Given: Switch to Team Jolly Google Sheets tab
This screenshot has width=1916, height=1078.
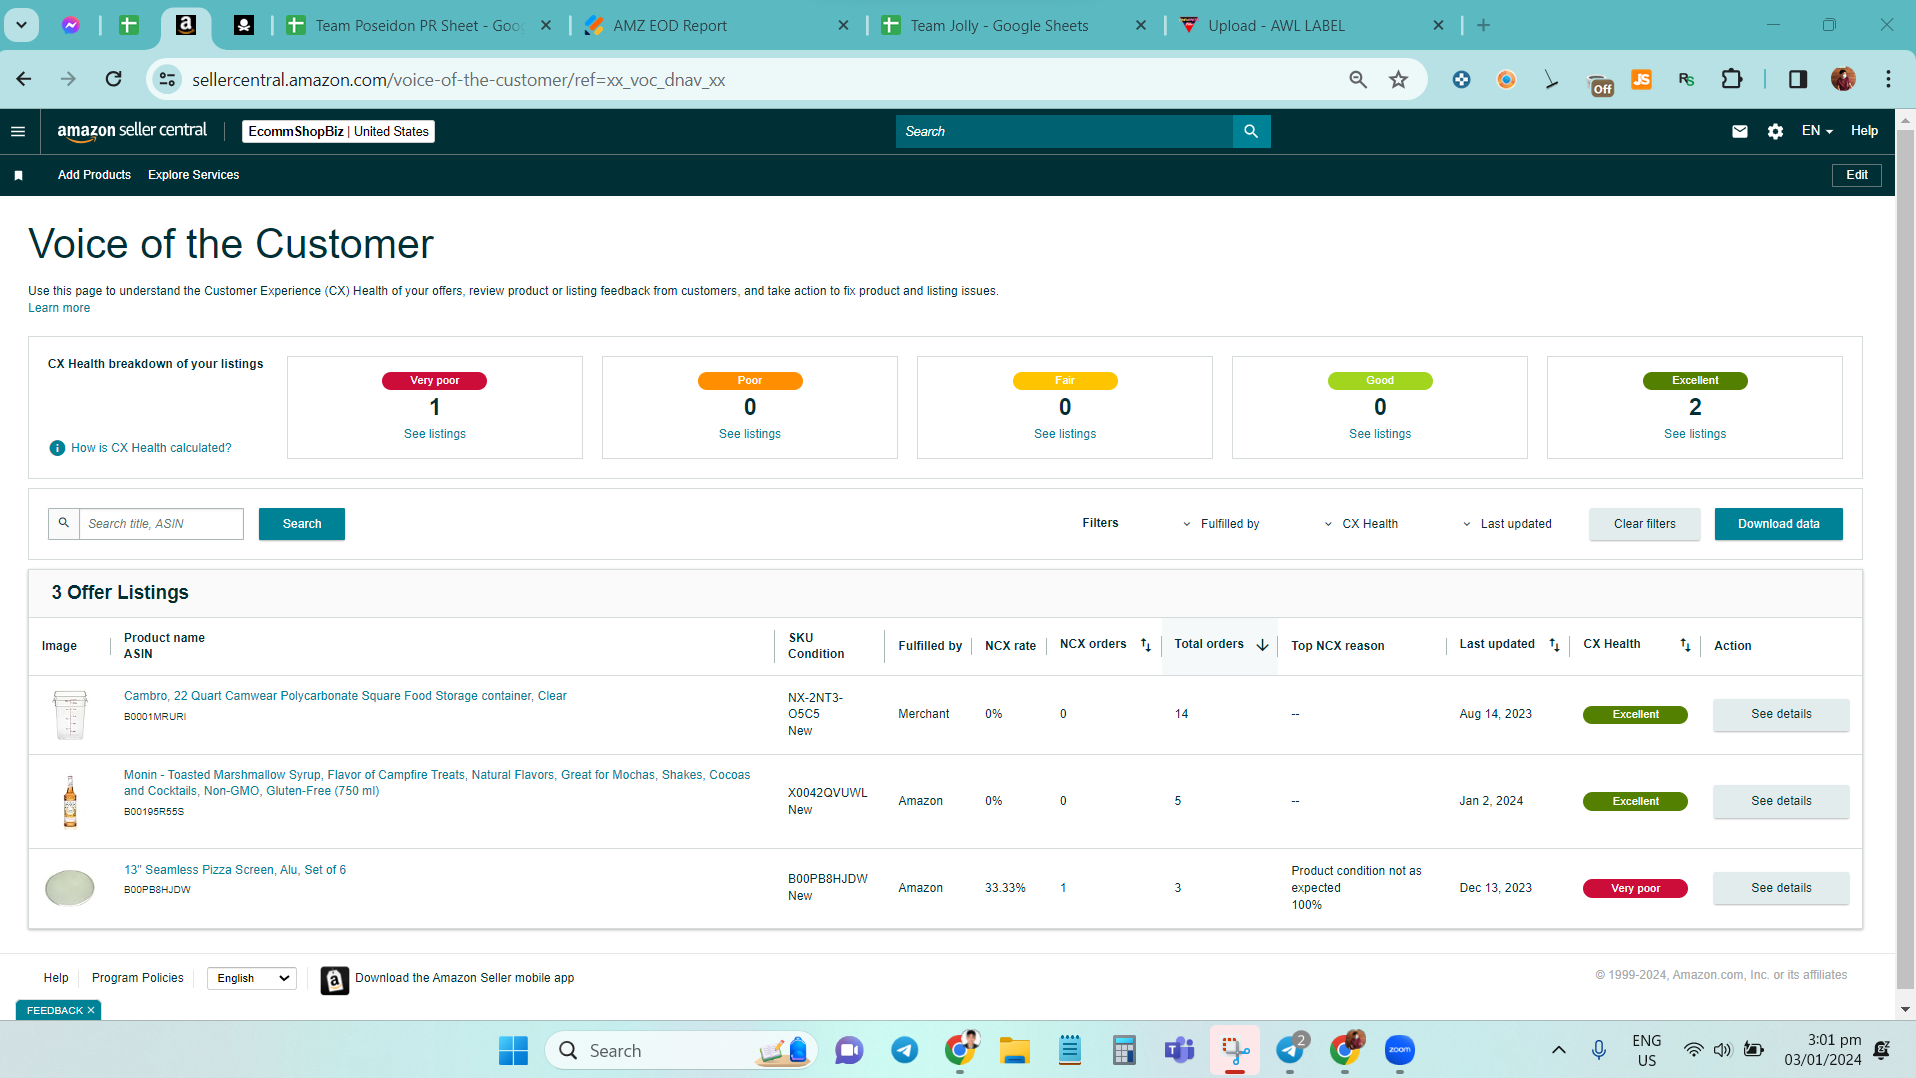Looking at the screenshot, I should [x=1014, y=26].
